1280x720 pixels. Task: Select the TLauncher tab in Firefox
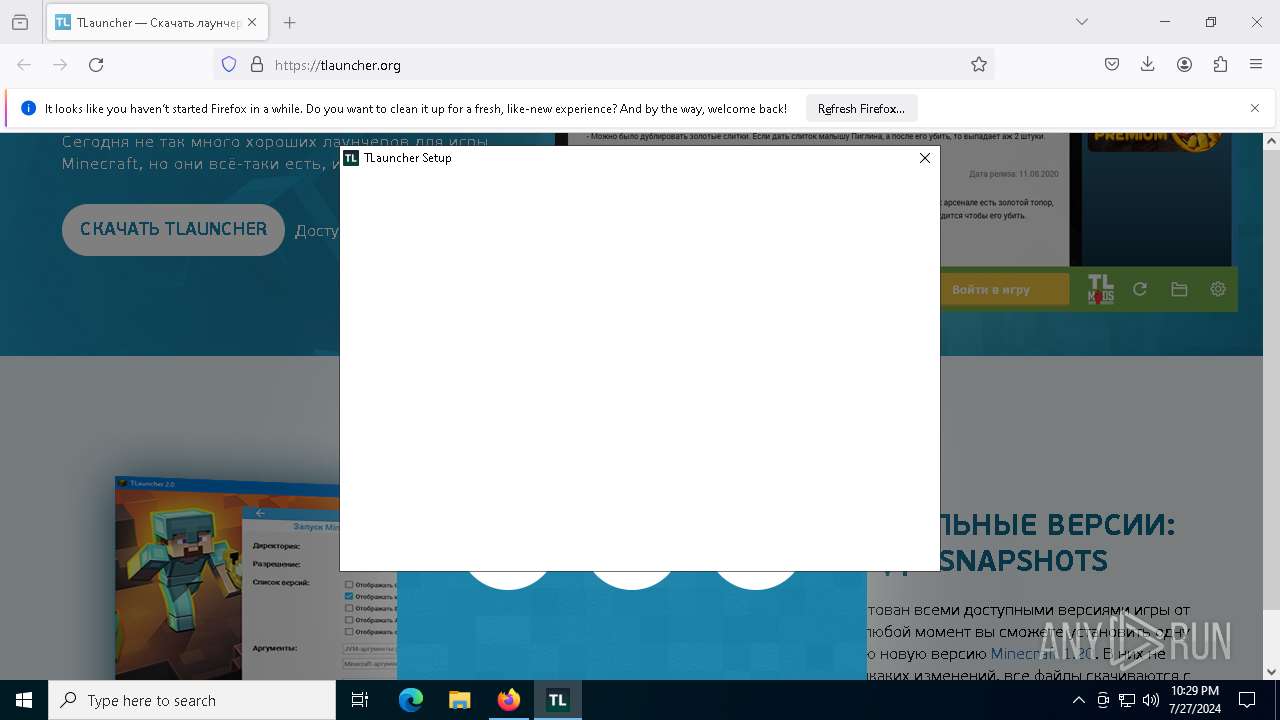tap(157, 22)
